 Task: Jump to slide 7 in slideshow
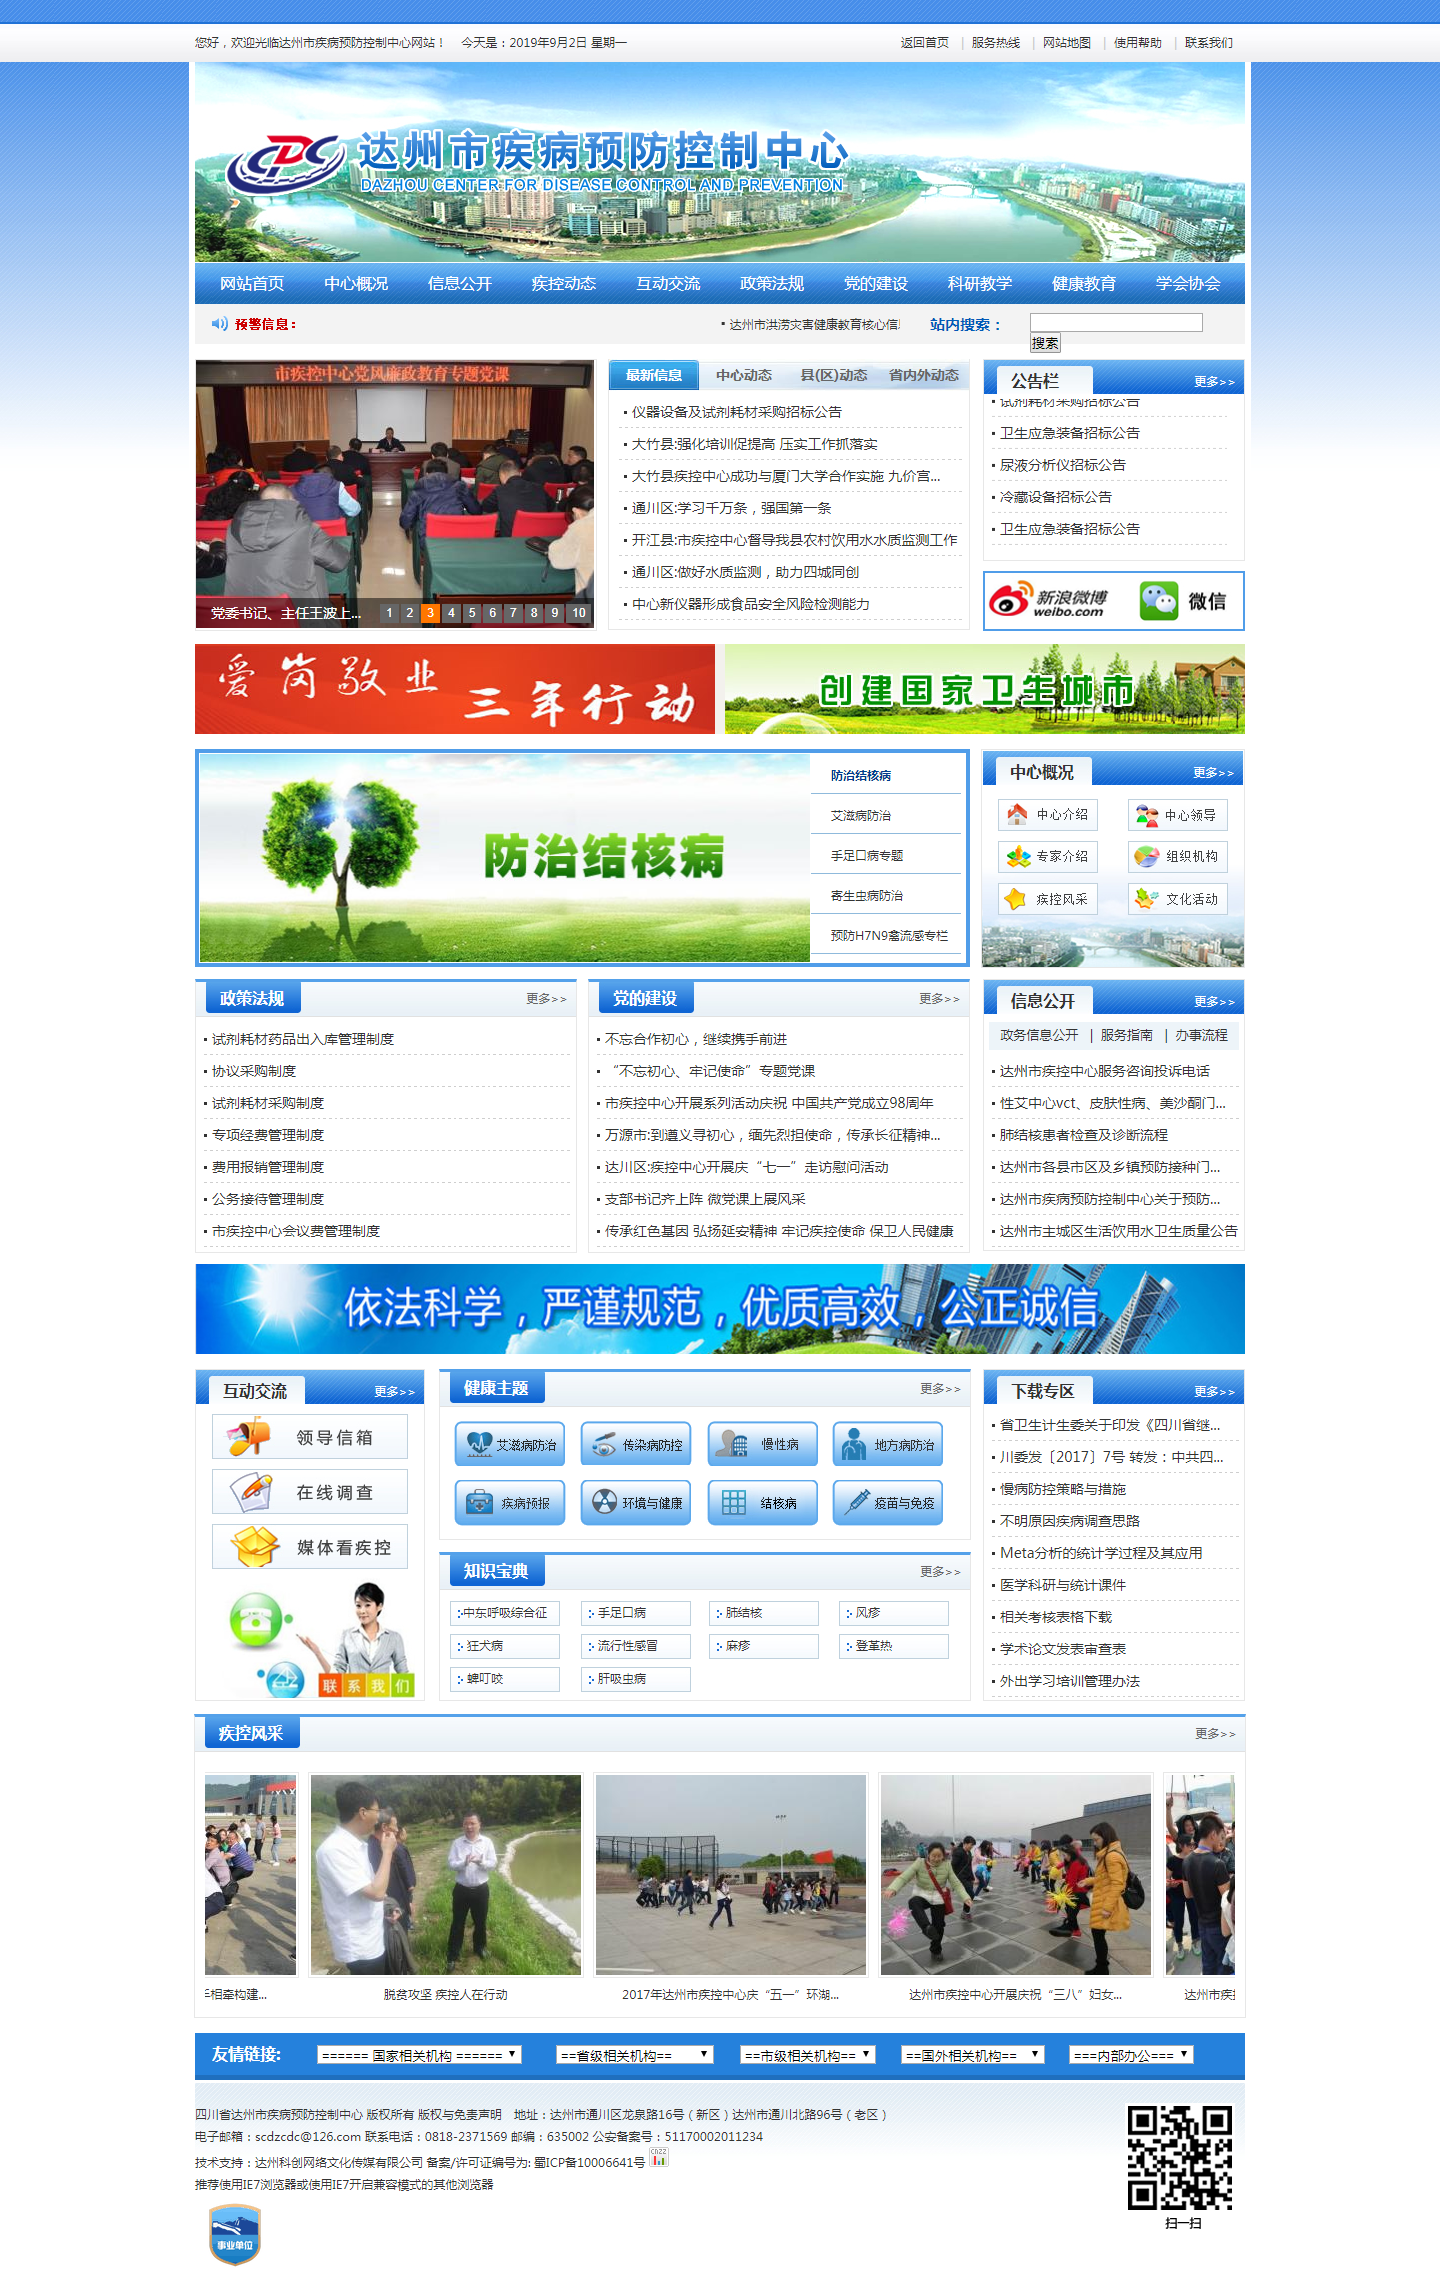(x=513, y=613)
